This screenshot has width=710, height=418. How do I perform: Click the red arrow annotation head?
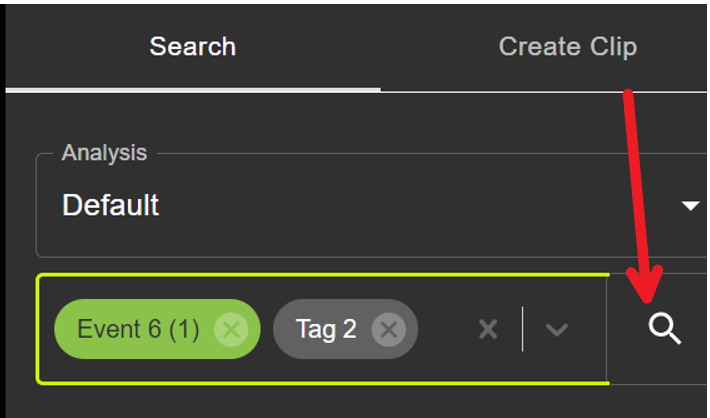(x=646, y=285)
